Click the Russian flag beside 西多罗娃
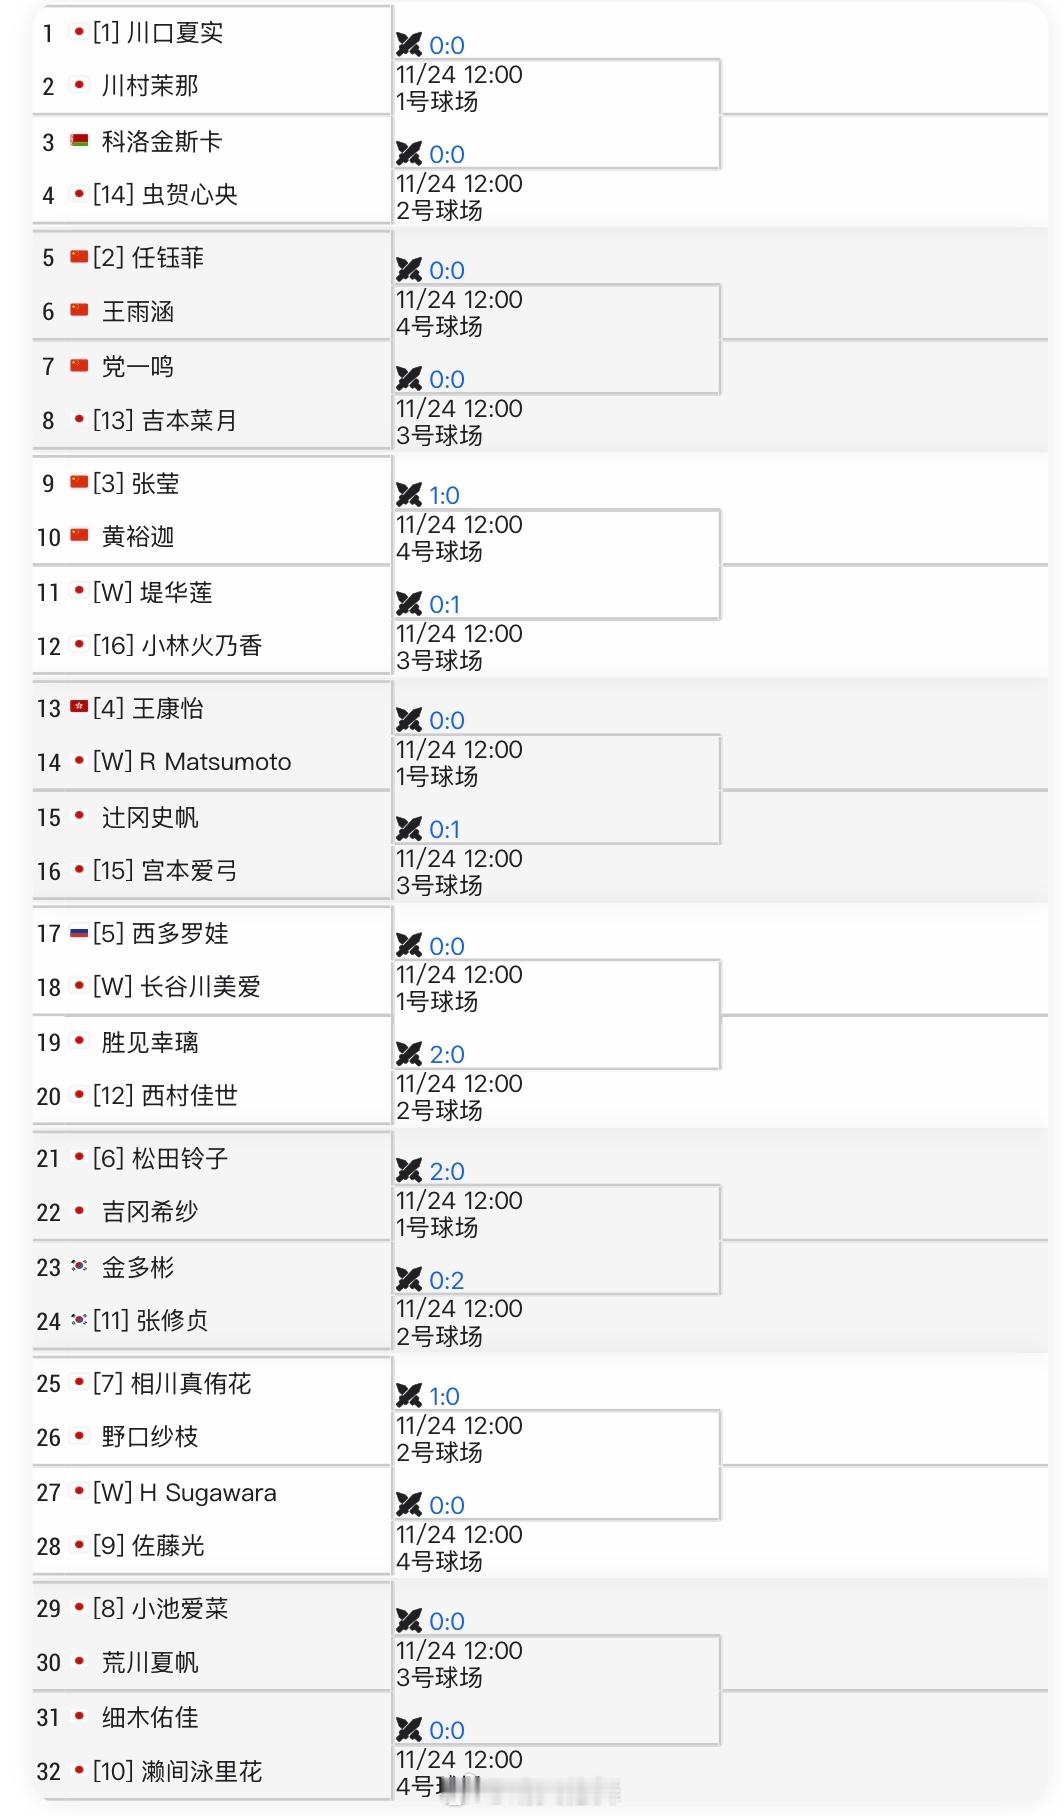This screenshot has height=1817, width=1063. 79,933
